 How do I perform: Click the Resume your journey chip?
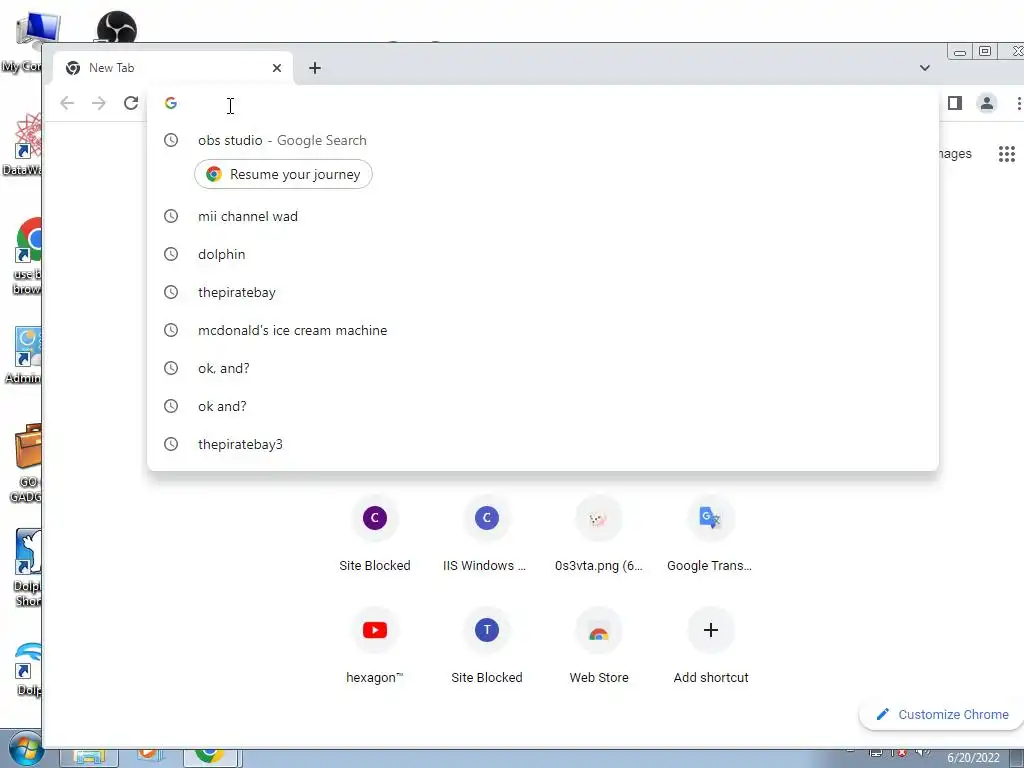pos(283,174)
